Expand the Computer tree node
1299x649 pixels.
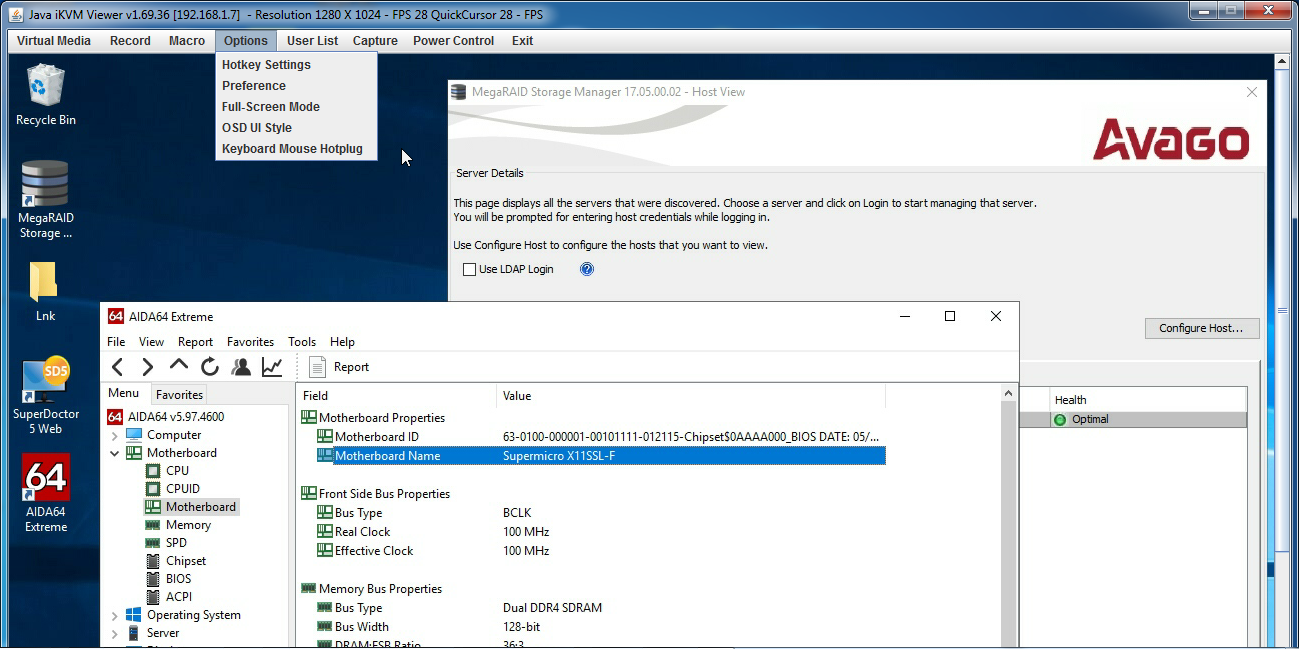tap(115, 436)
